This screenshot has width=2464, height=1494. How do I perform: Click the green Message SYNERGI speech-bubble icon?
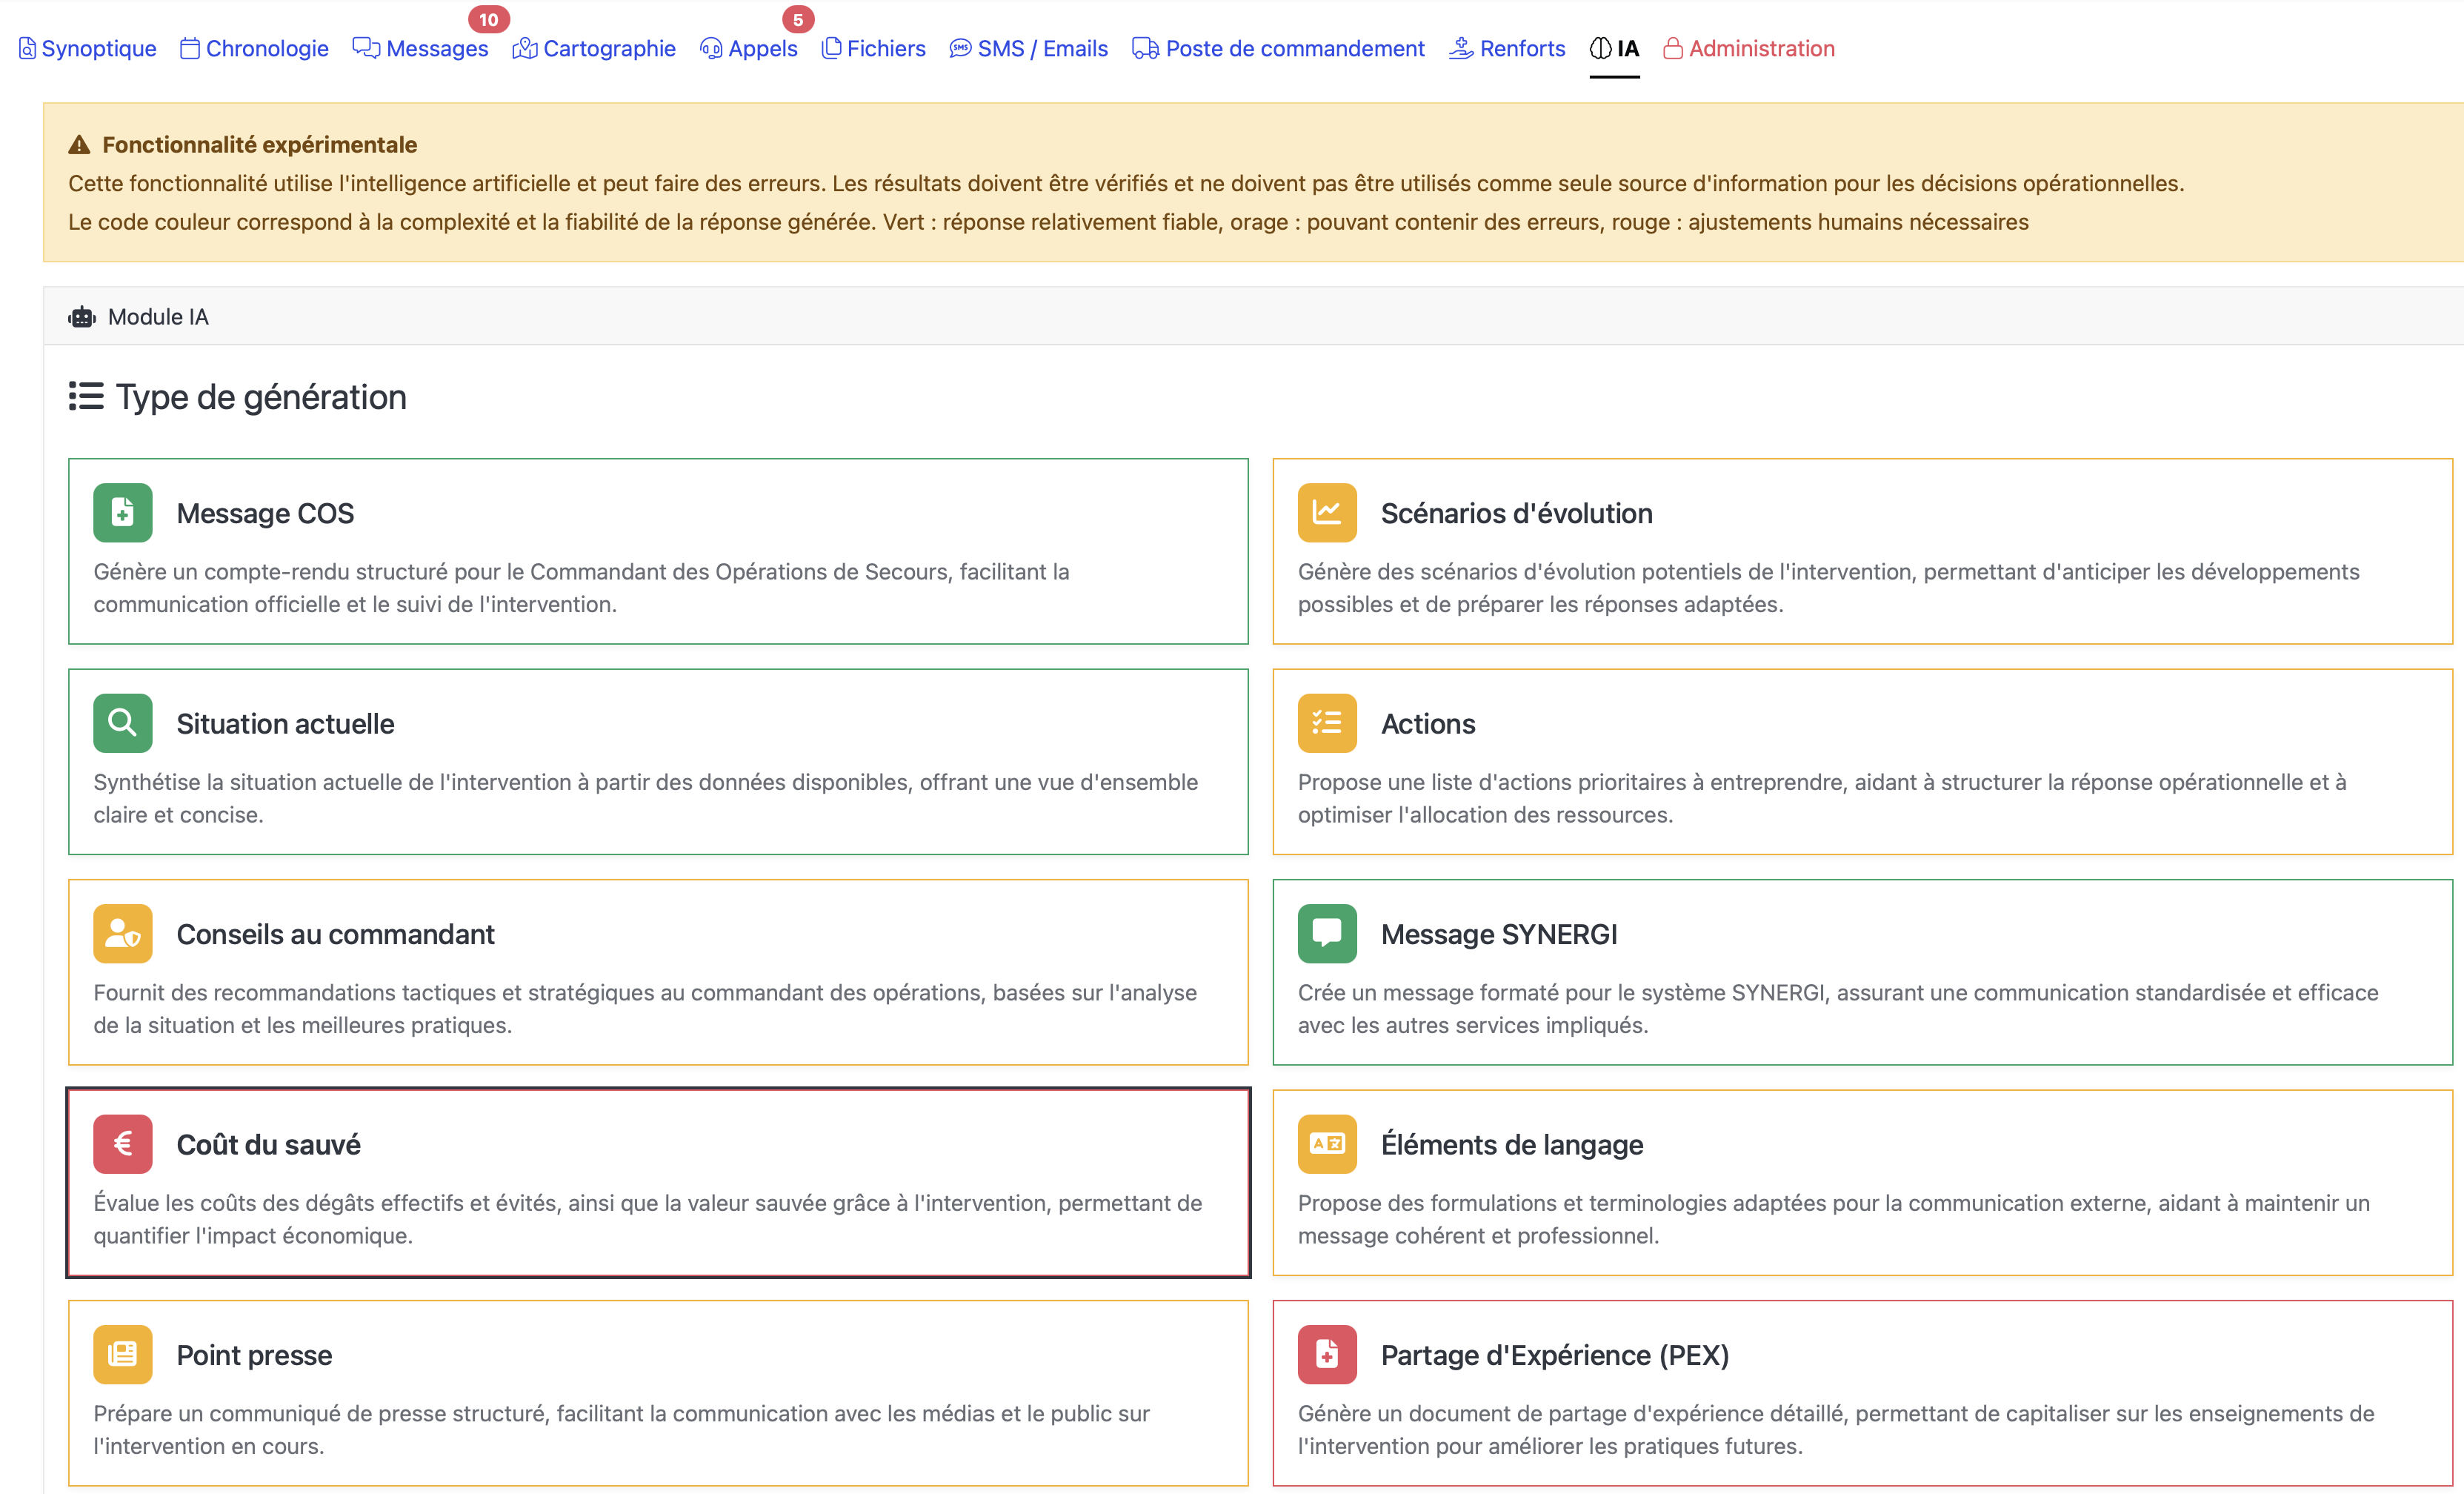[x=1326, y=933]
